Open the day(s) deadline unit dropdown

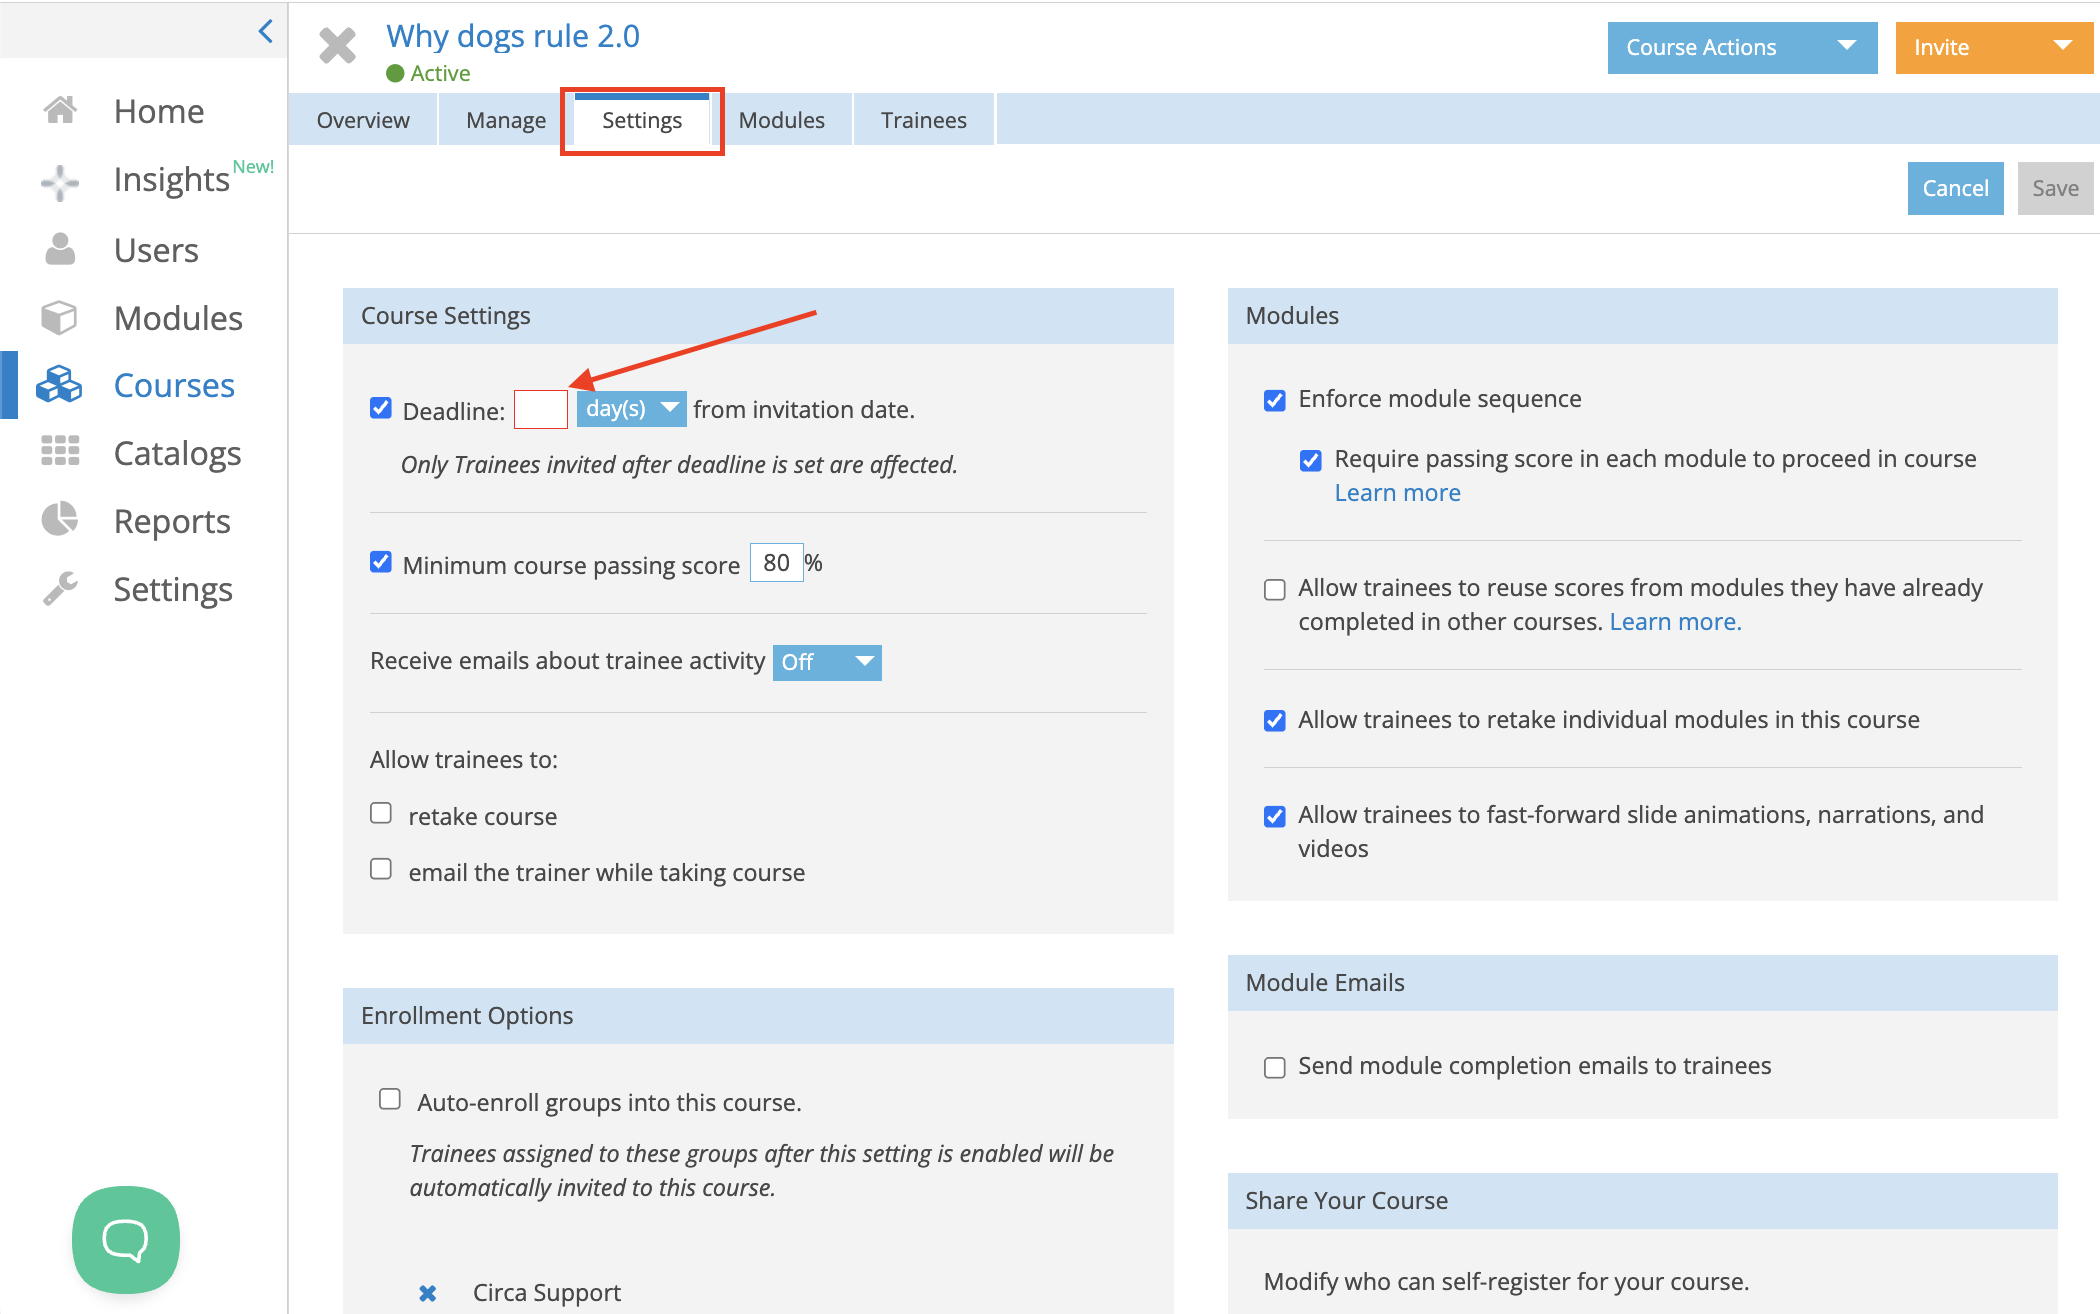point(632,409)
